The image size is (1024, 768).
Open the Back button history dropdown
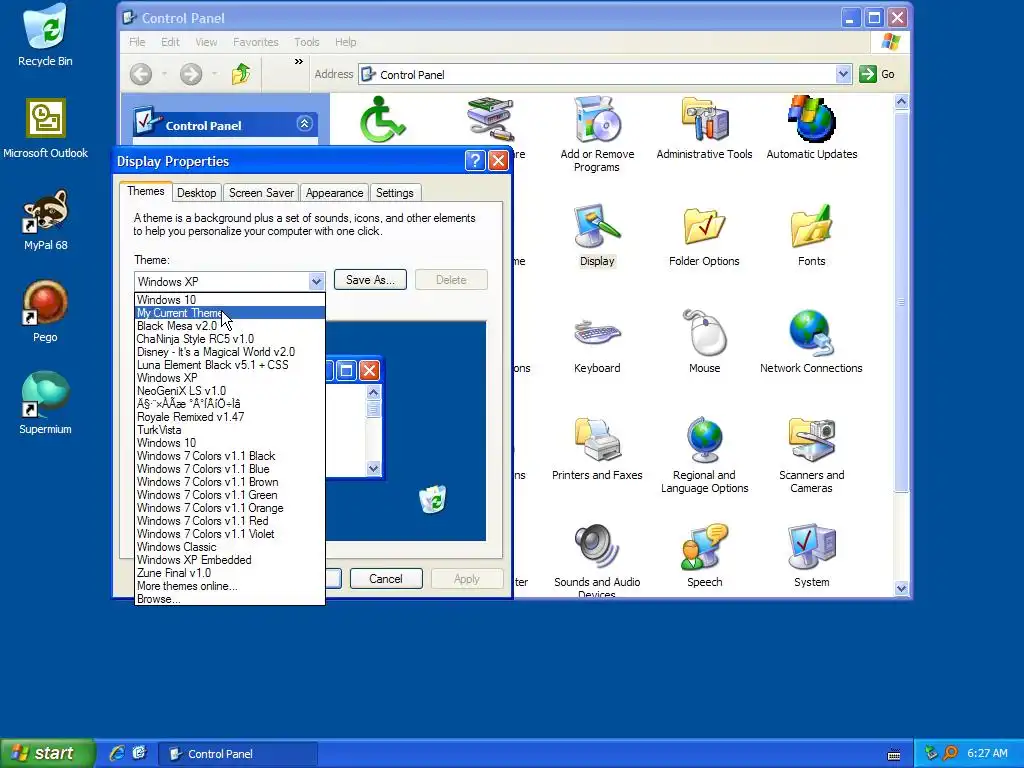164,74
